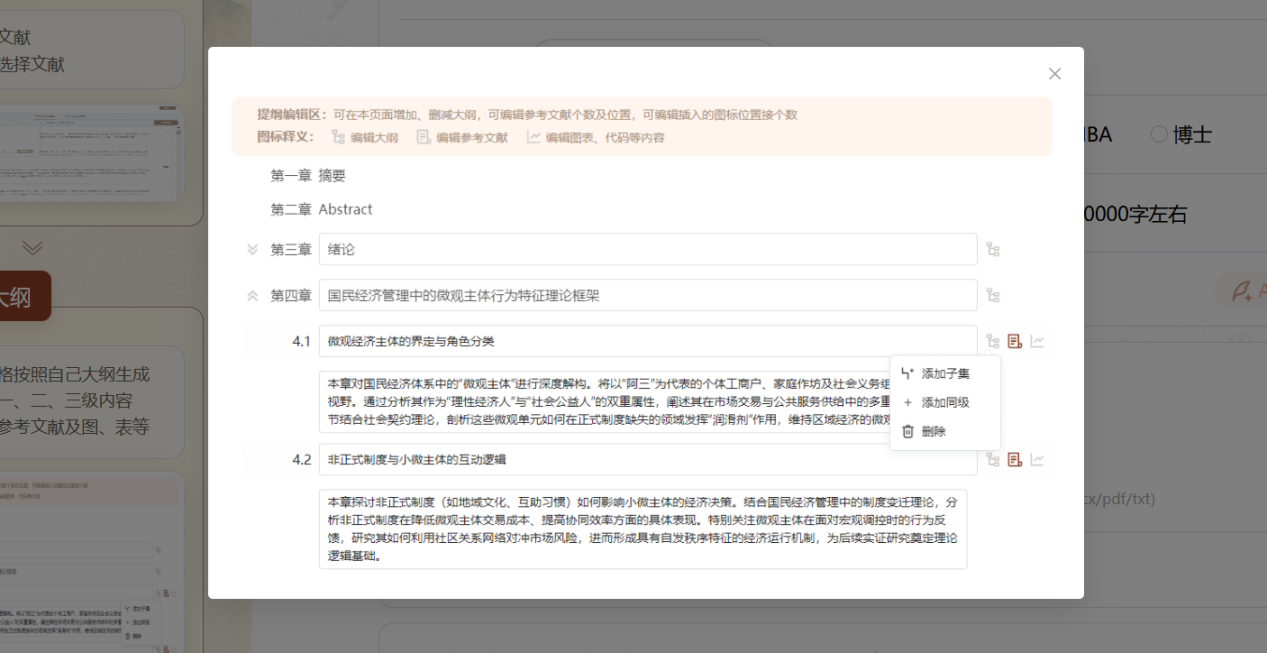Choose 添加子集 from the popup menu

point(945,374)
